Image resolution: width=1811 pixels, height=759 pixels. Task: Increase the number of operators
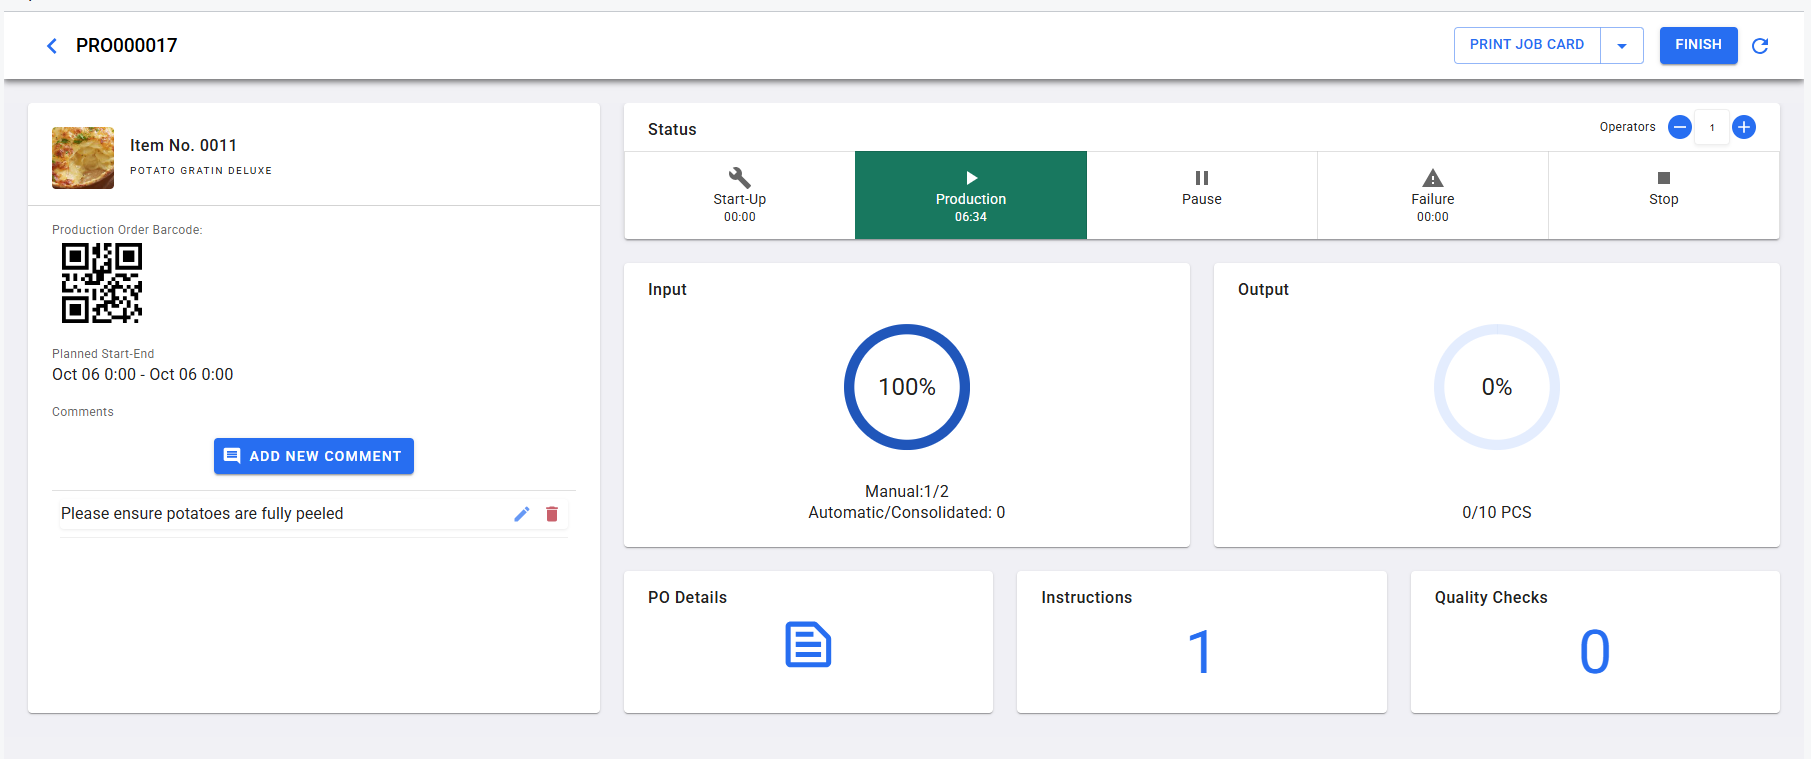click(x=1744, y=127)
